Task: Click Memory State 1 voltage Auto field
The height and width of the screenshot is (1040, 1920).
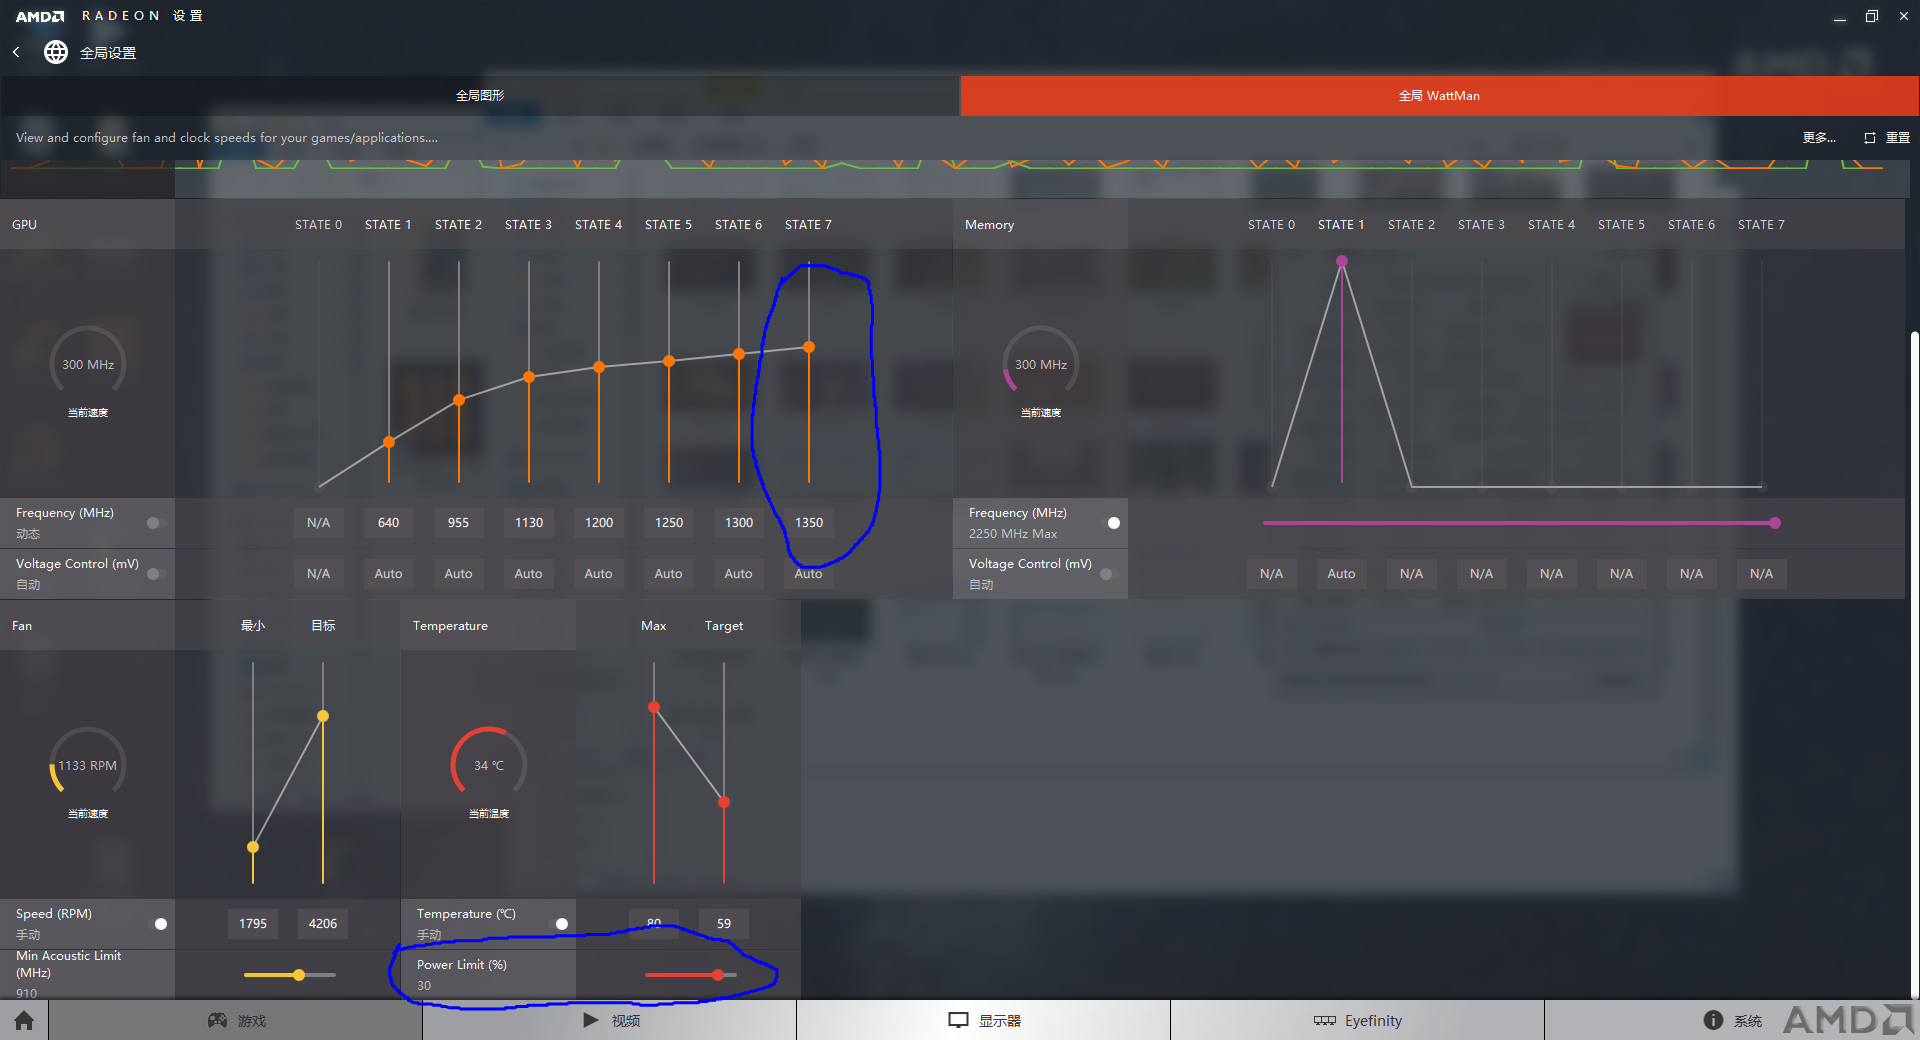Action: click(1342, 574)
